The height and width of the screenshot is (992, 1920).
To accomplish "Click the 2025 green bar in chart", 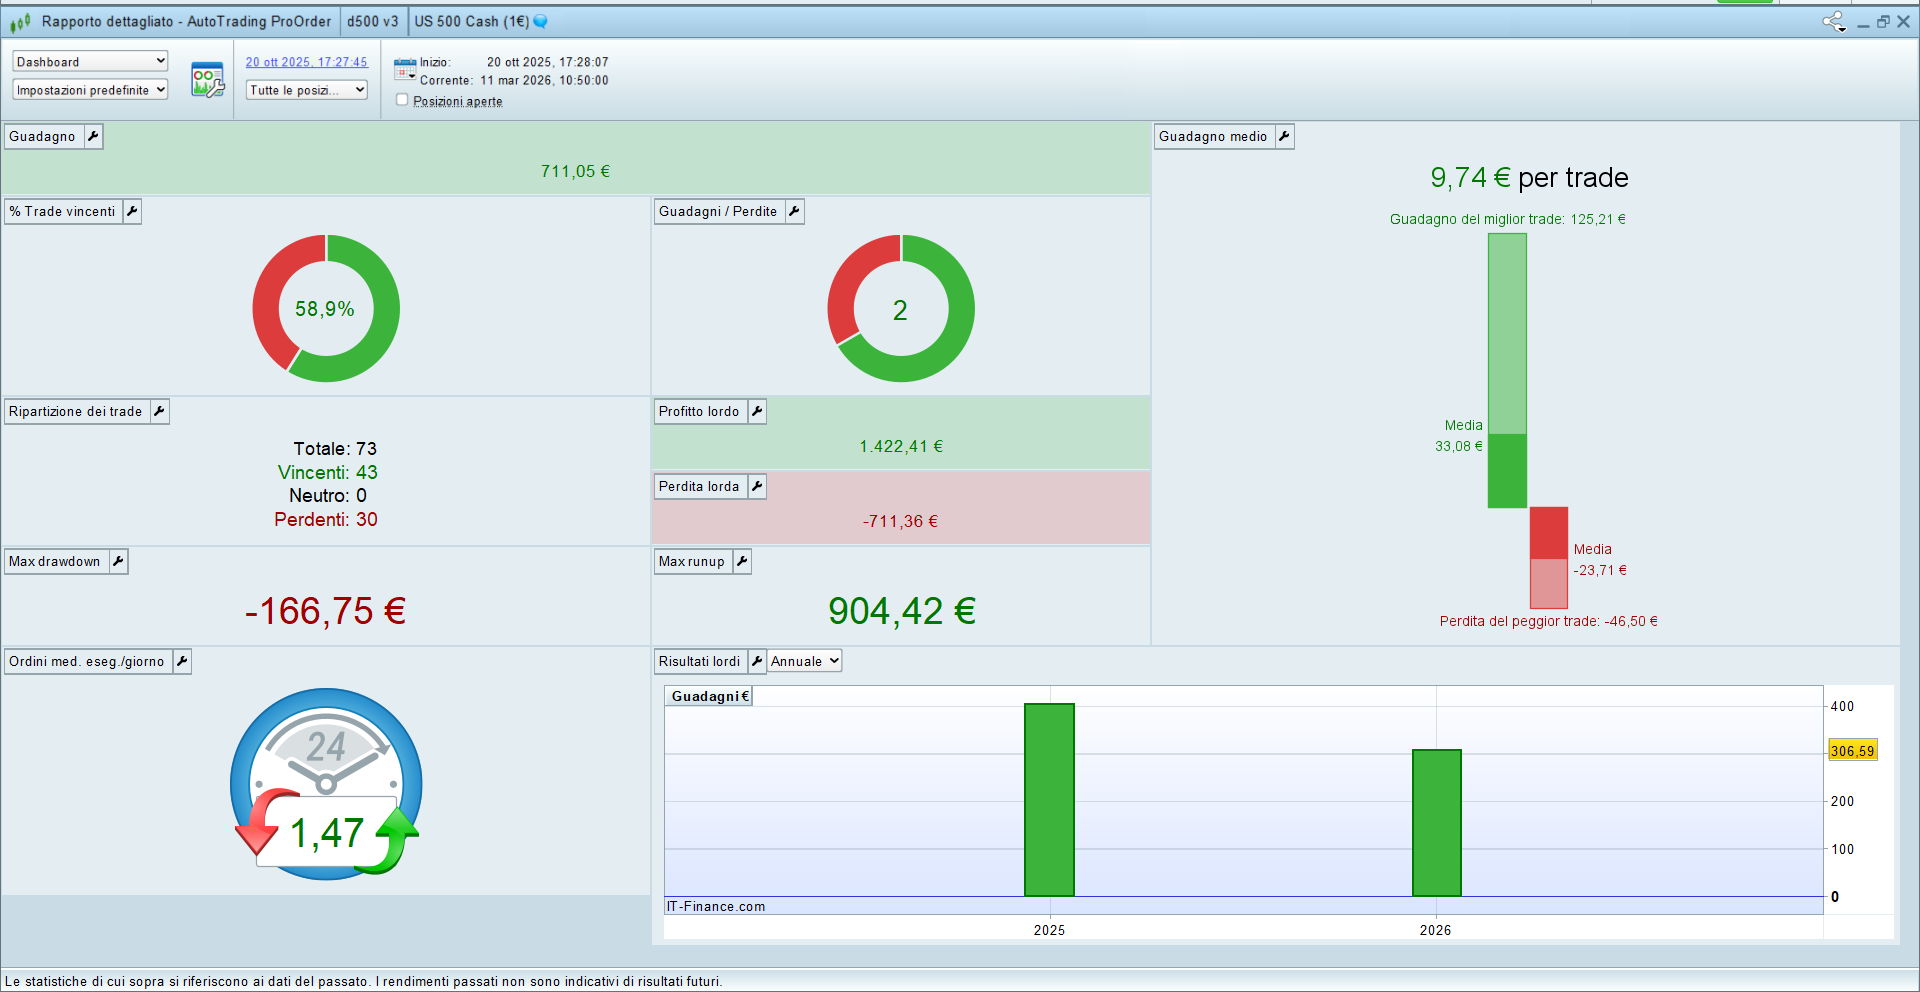I will click(x=1049, y=800).
